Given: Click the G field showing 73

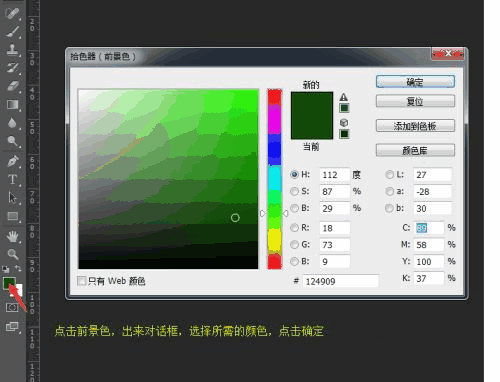Looking at the screenshot, I should (x=335, y=245).
